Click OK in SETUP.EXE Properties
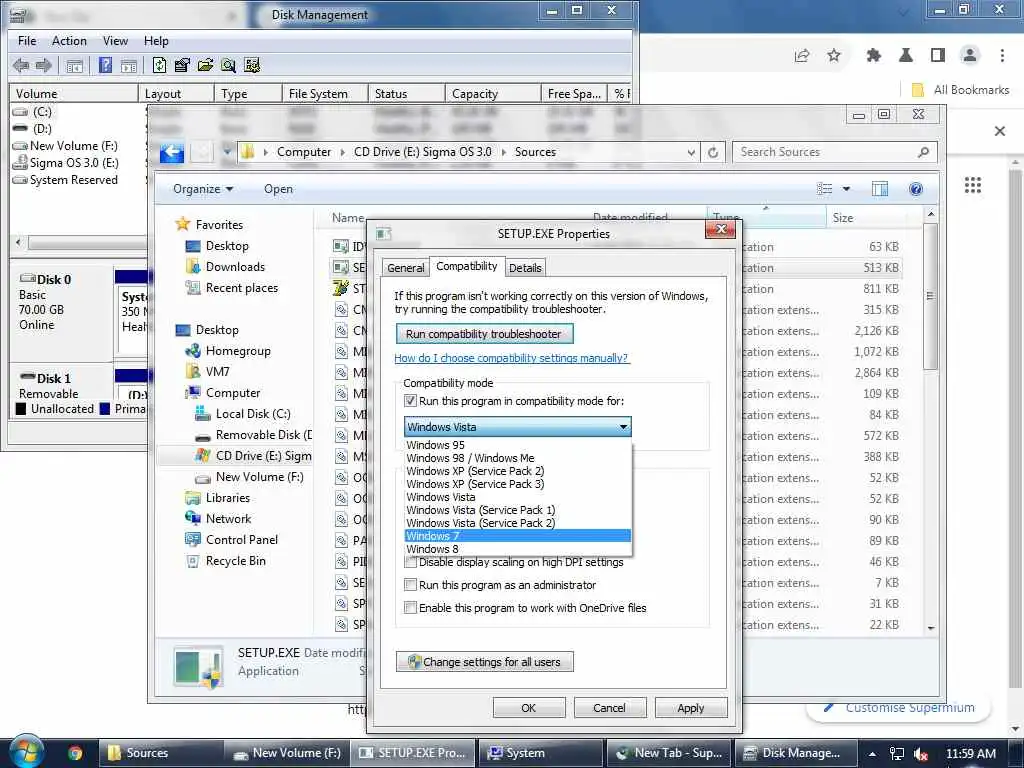Viewport: 1024px width, 768px height. pyautogui.click(x=528, y=708)
